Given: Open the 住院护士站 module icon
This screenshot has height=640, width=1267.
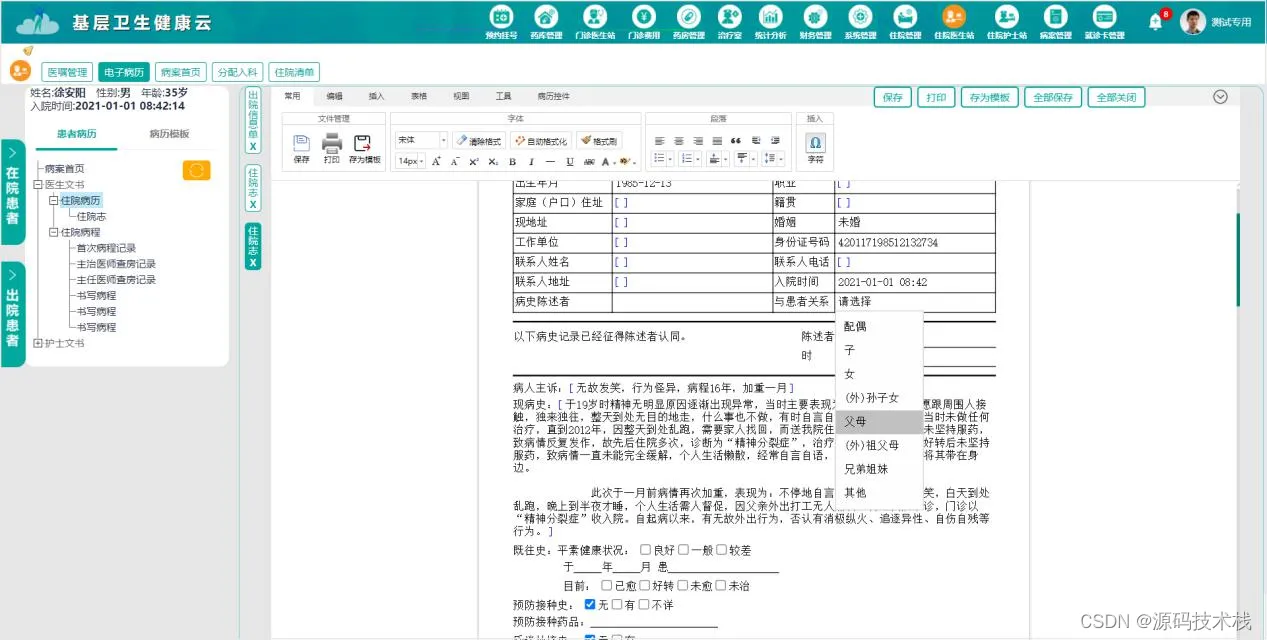Looking at the screenshot, I should [x=1006, y=17].
